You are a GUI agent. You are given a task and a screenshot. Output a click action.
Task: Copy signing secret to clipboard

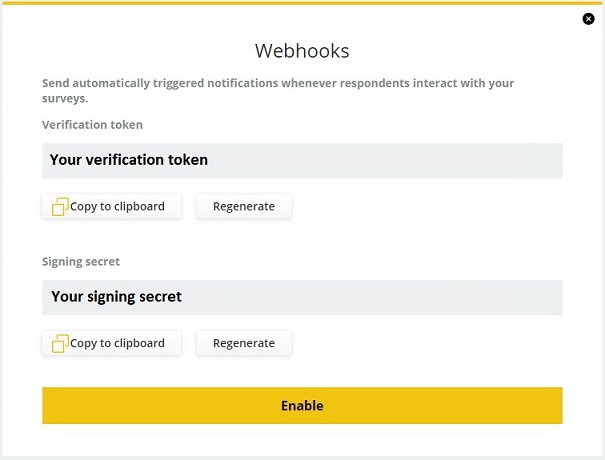click(x=112, y=343)
